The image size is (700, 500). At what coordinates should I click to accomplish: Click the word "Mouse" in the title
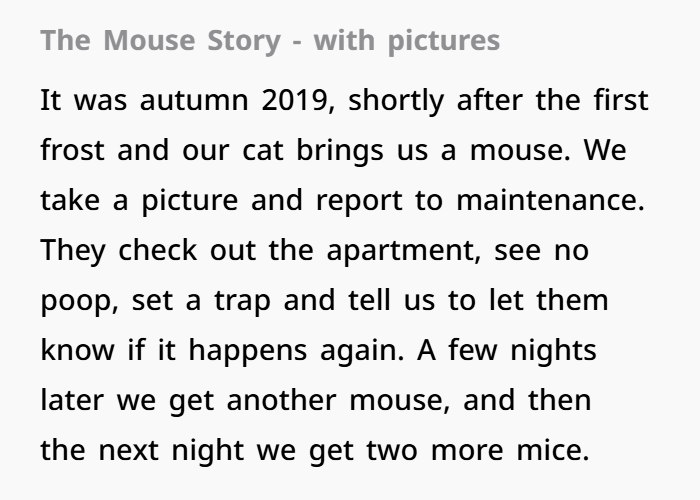coord(149,40)
